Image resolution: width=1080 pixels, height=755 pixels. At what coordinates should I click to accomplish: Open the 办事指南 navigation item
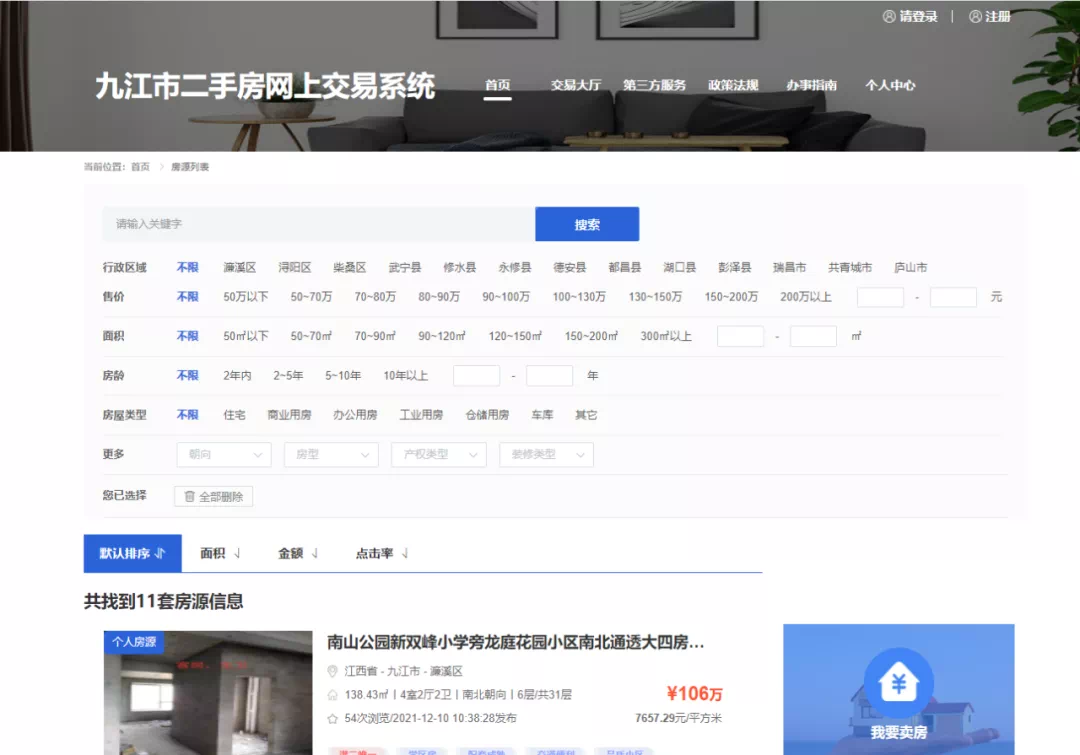coord(812,85)
